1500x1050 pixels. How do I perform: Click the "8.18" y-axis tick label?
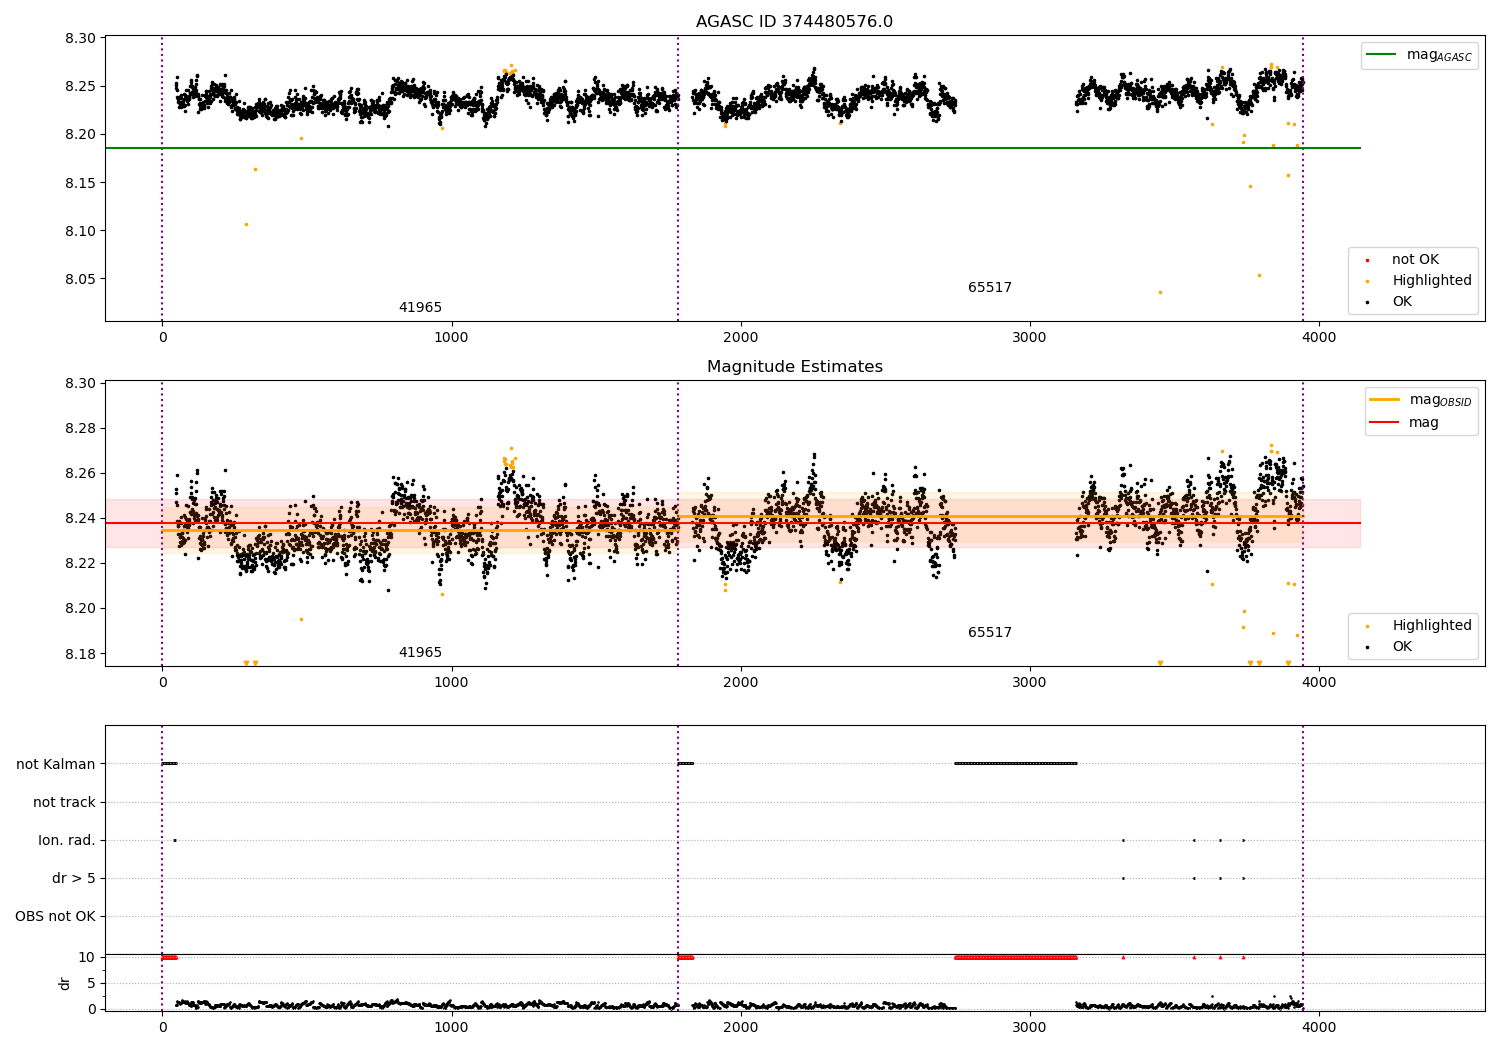81,654
